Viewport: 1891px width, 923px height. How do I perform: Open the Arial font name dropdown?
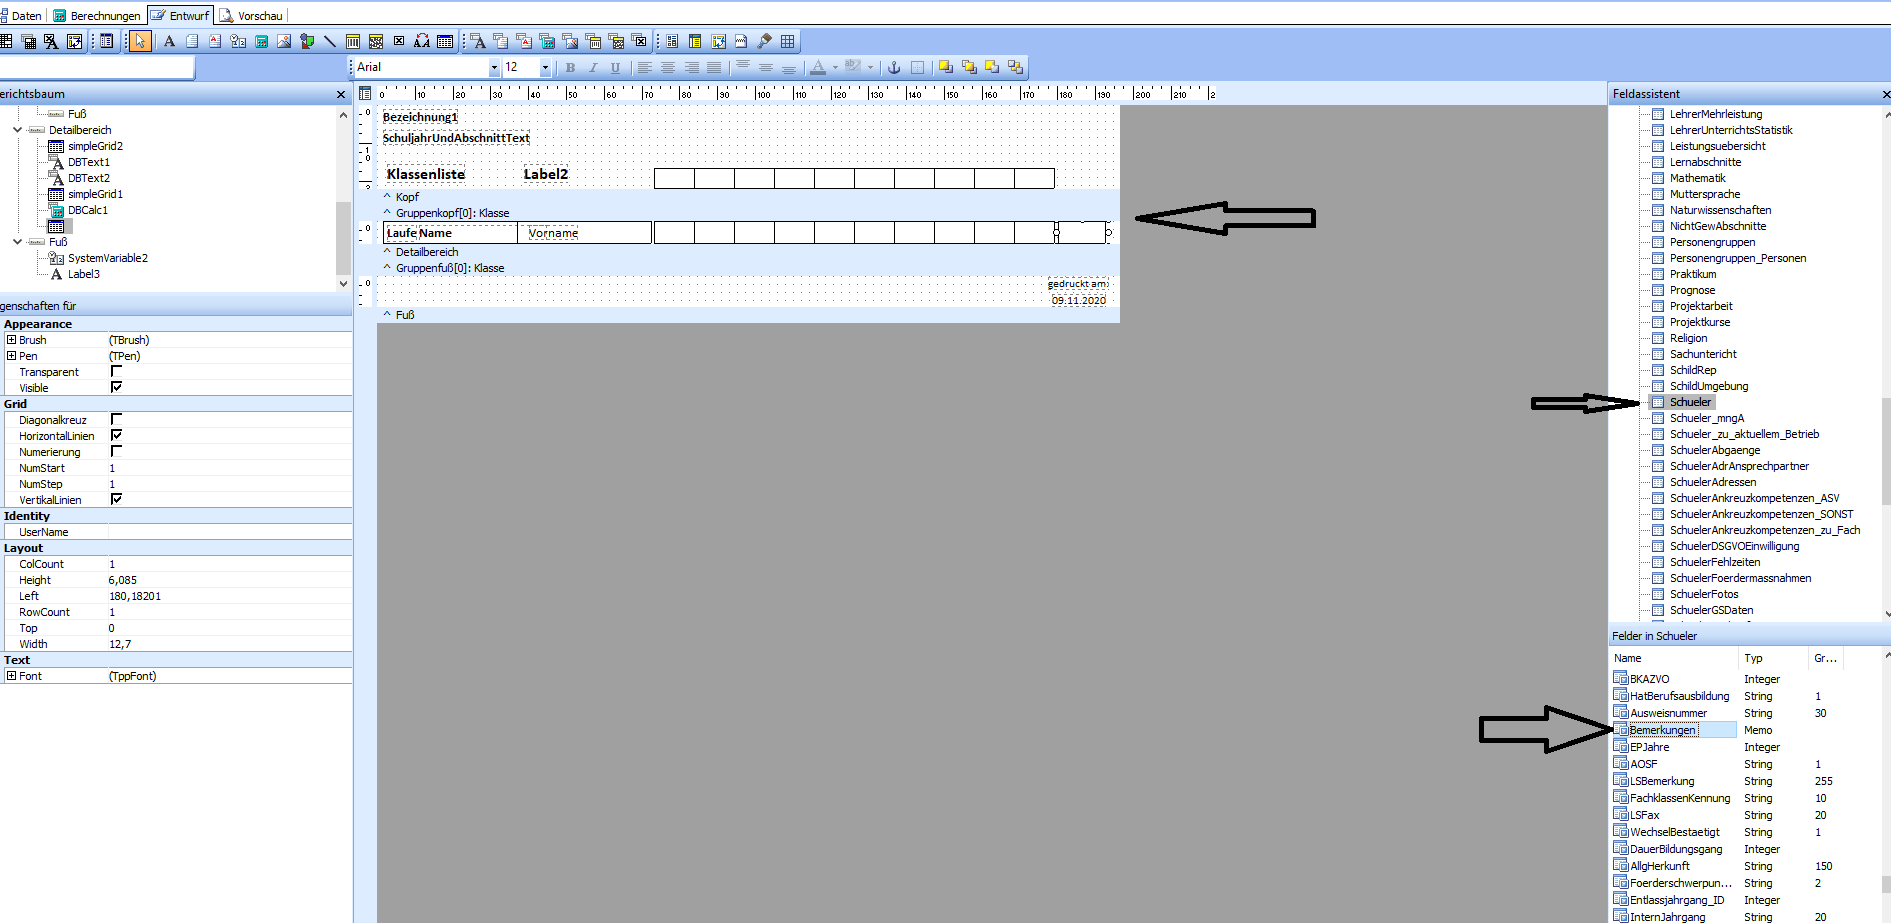pos(493,67)
